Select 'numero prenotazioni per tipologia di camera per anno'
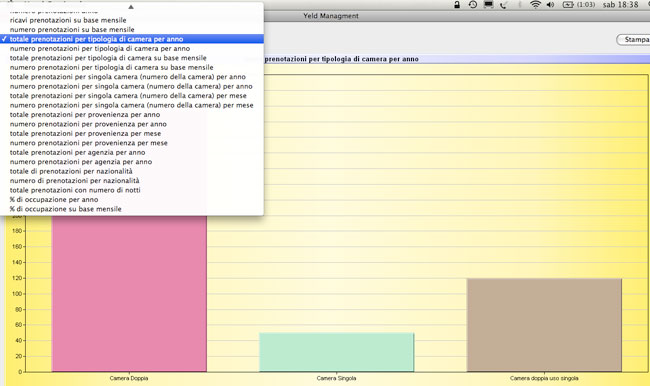The height and width of the screenshot is (386, 650). coord(132,49)
